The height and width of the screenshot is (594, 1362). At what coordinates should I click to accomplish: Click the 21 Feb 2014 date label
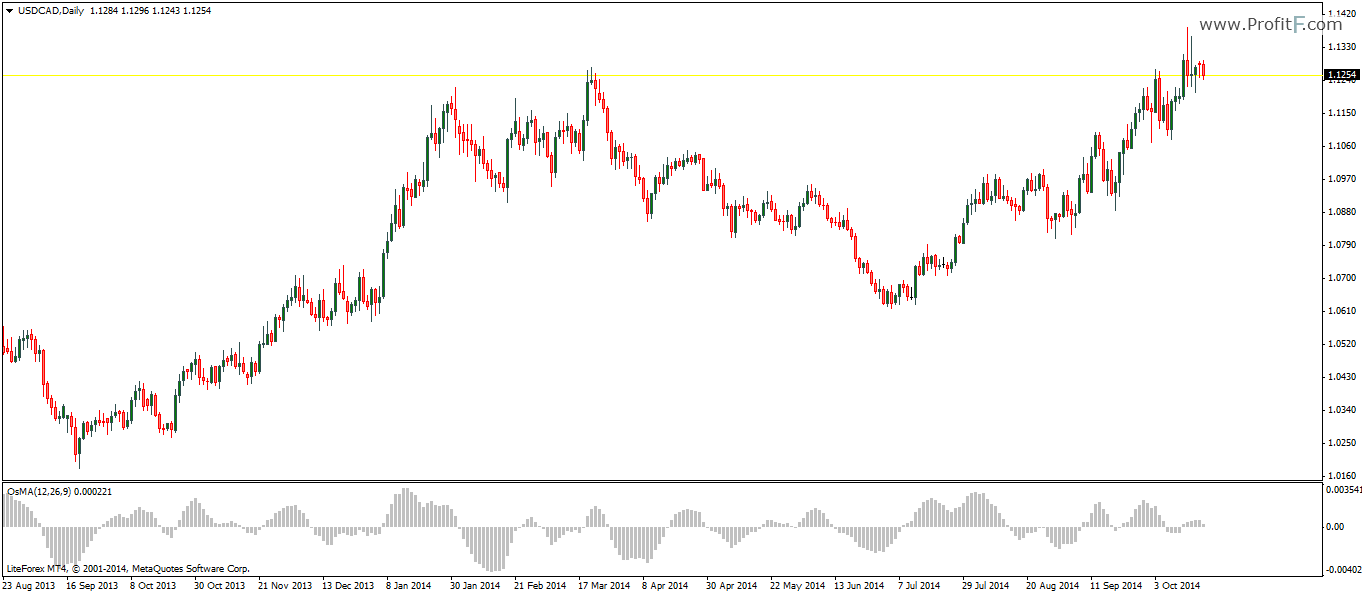pos(539,586)
